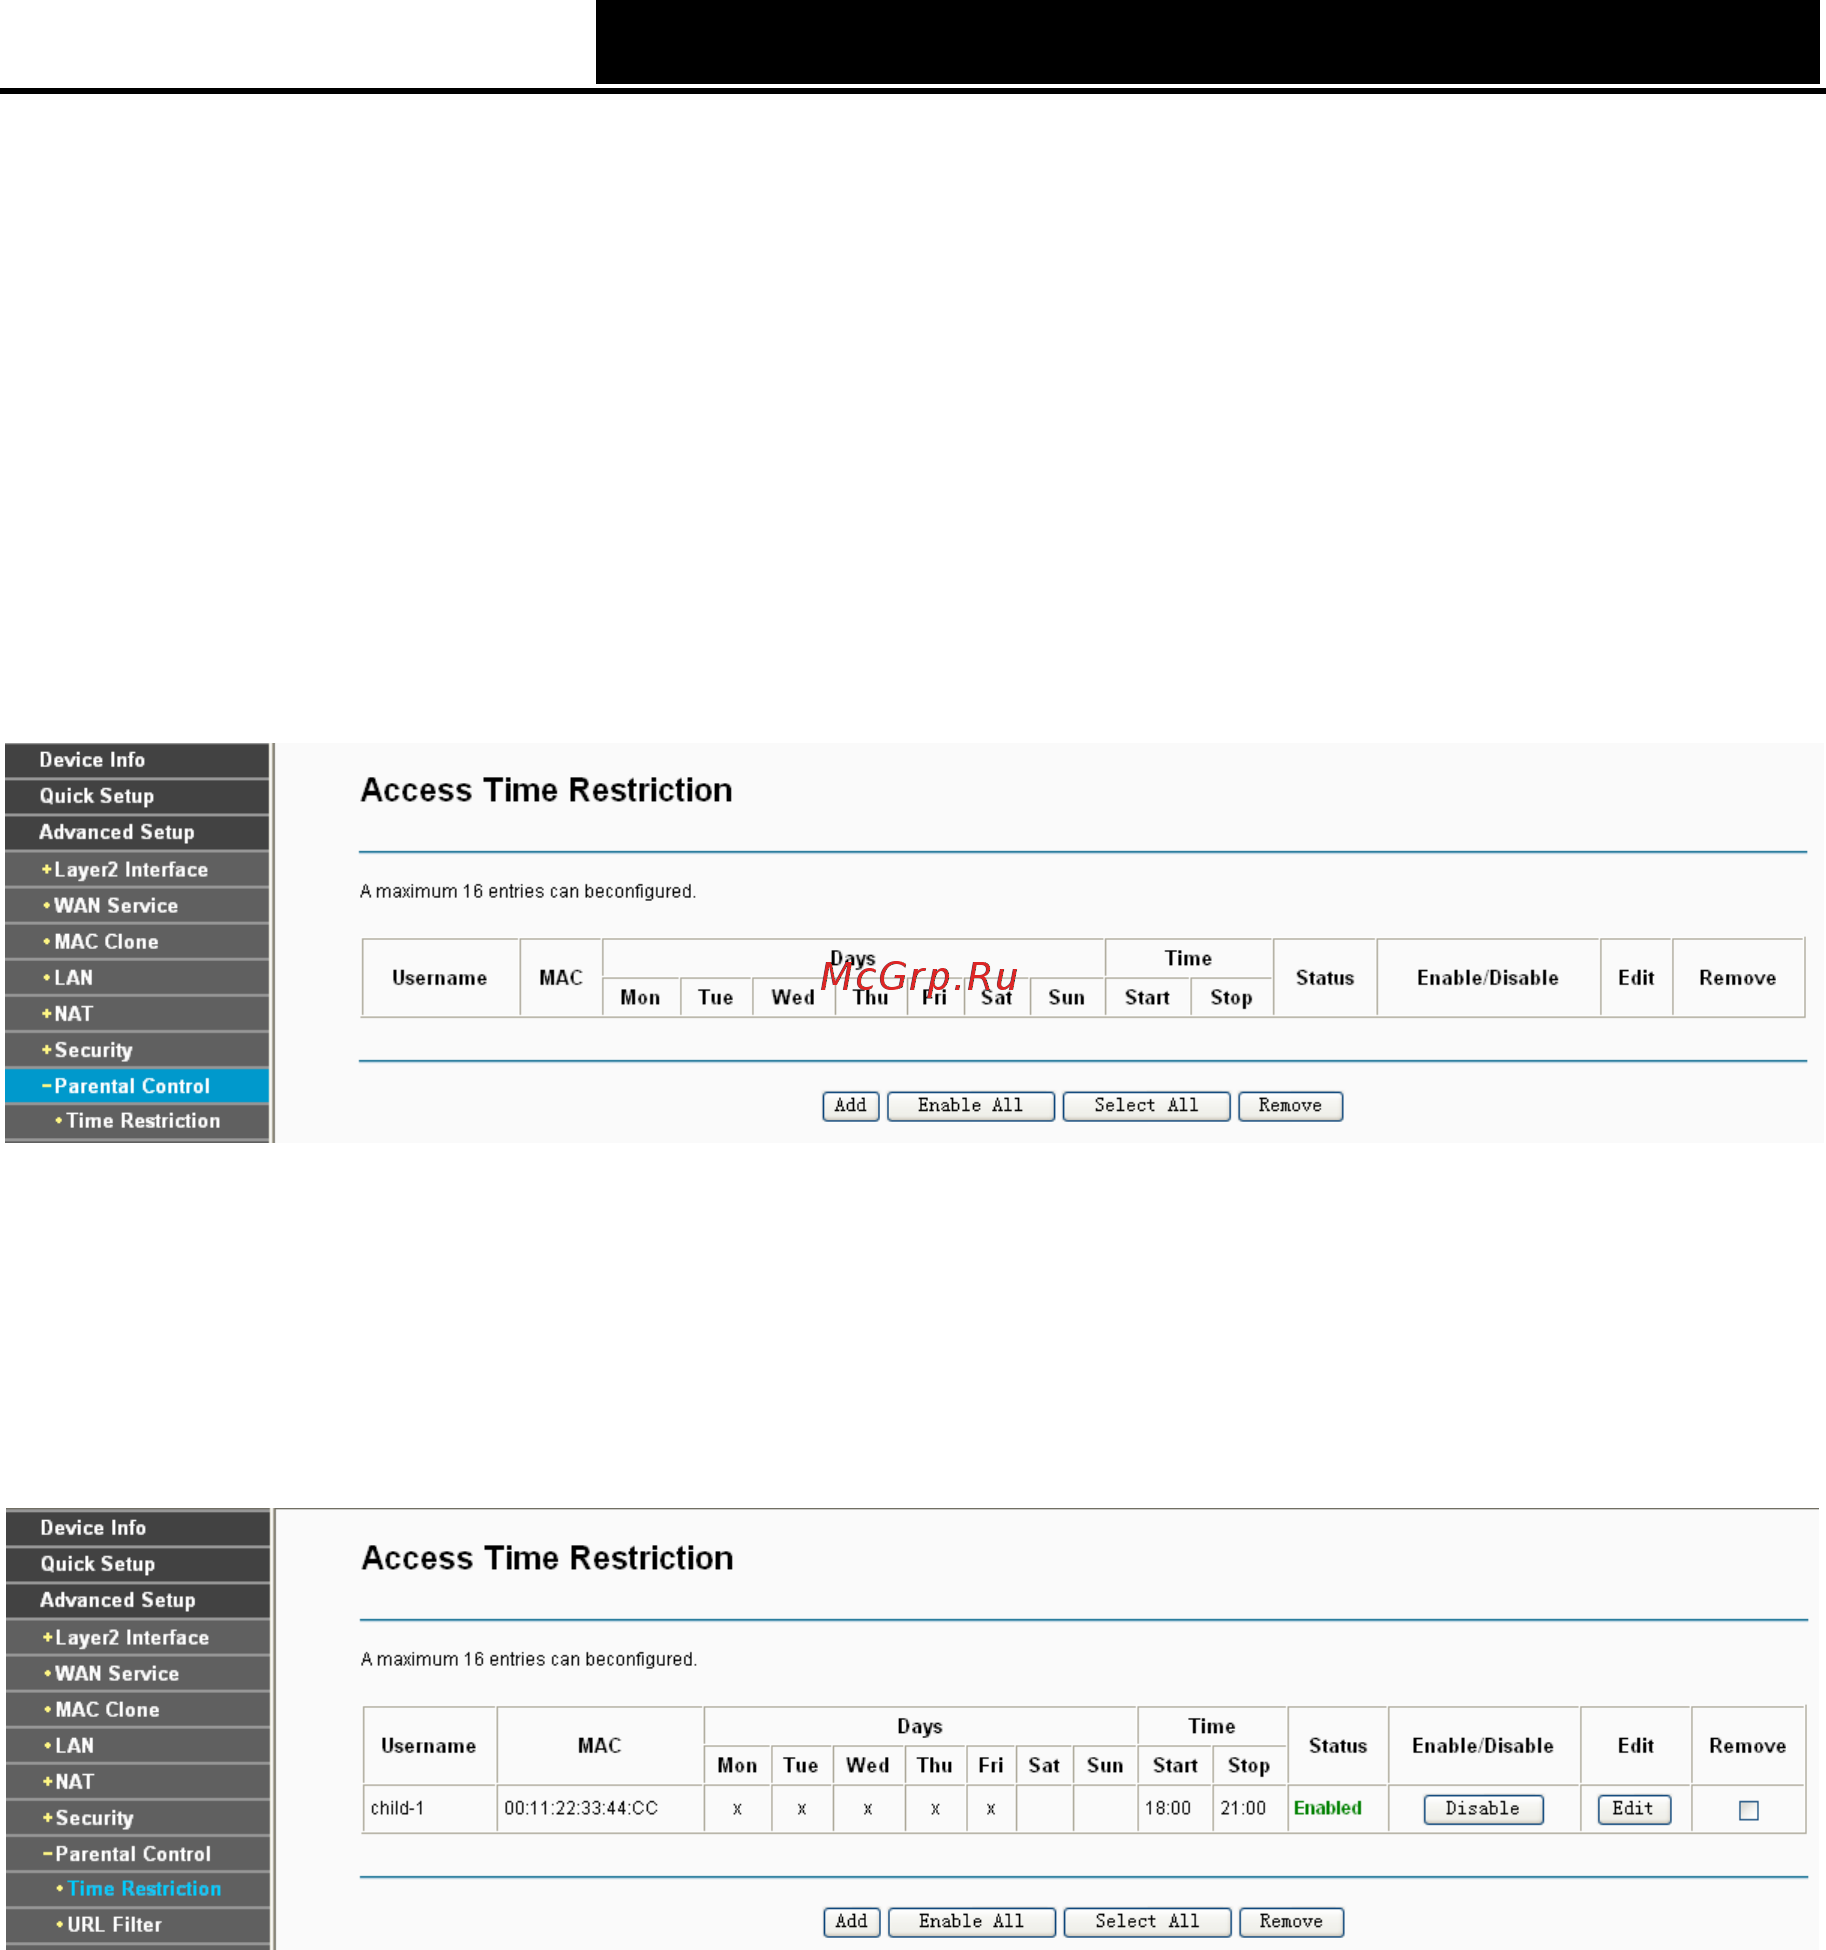
Task: Click the green Enabled status text
Action: [1328, 1808]
